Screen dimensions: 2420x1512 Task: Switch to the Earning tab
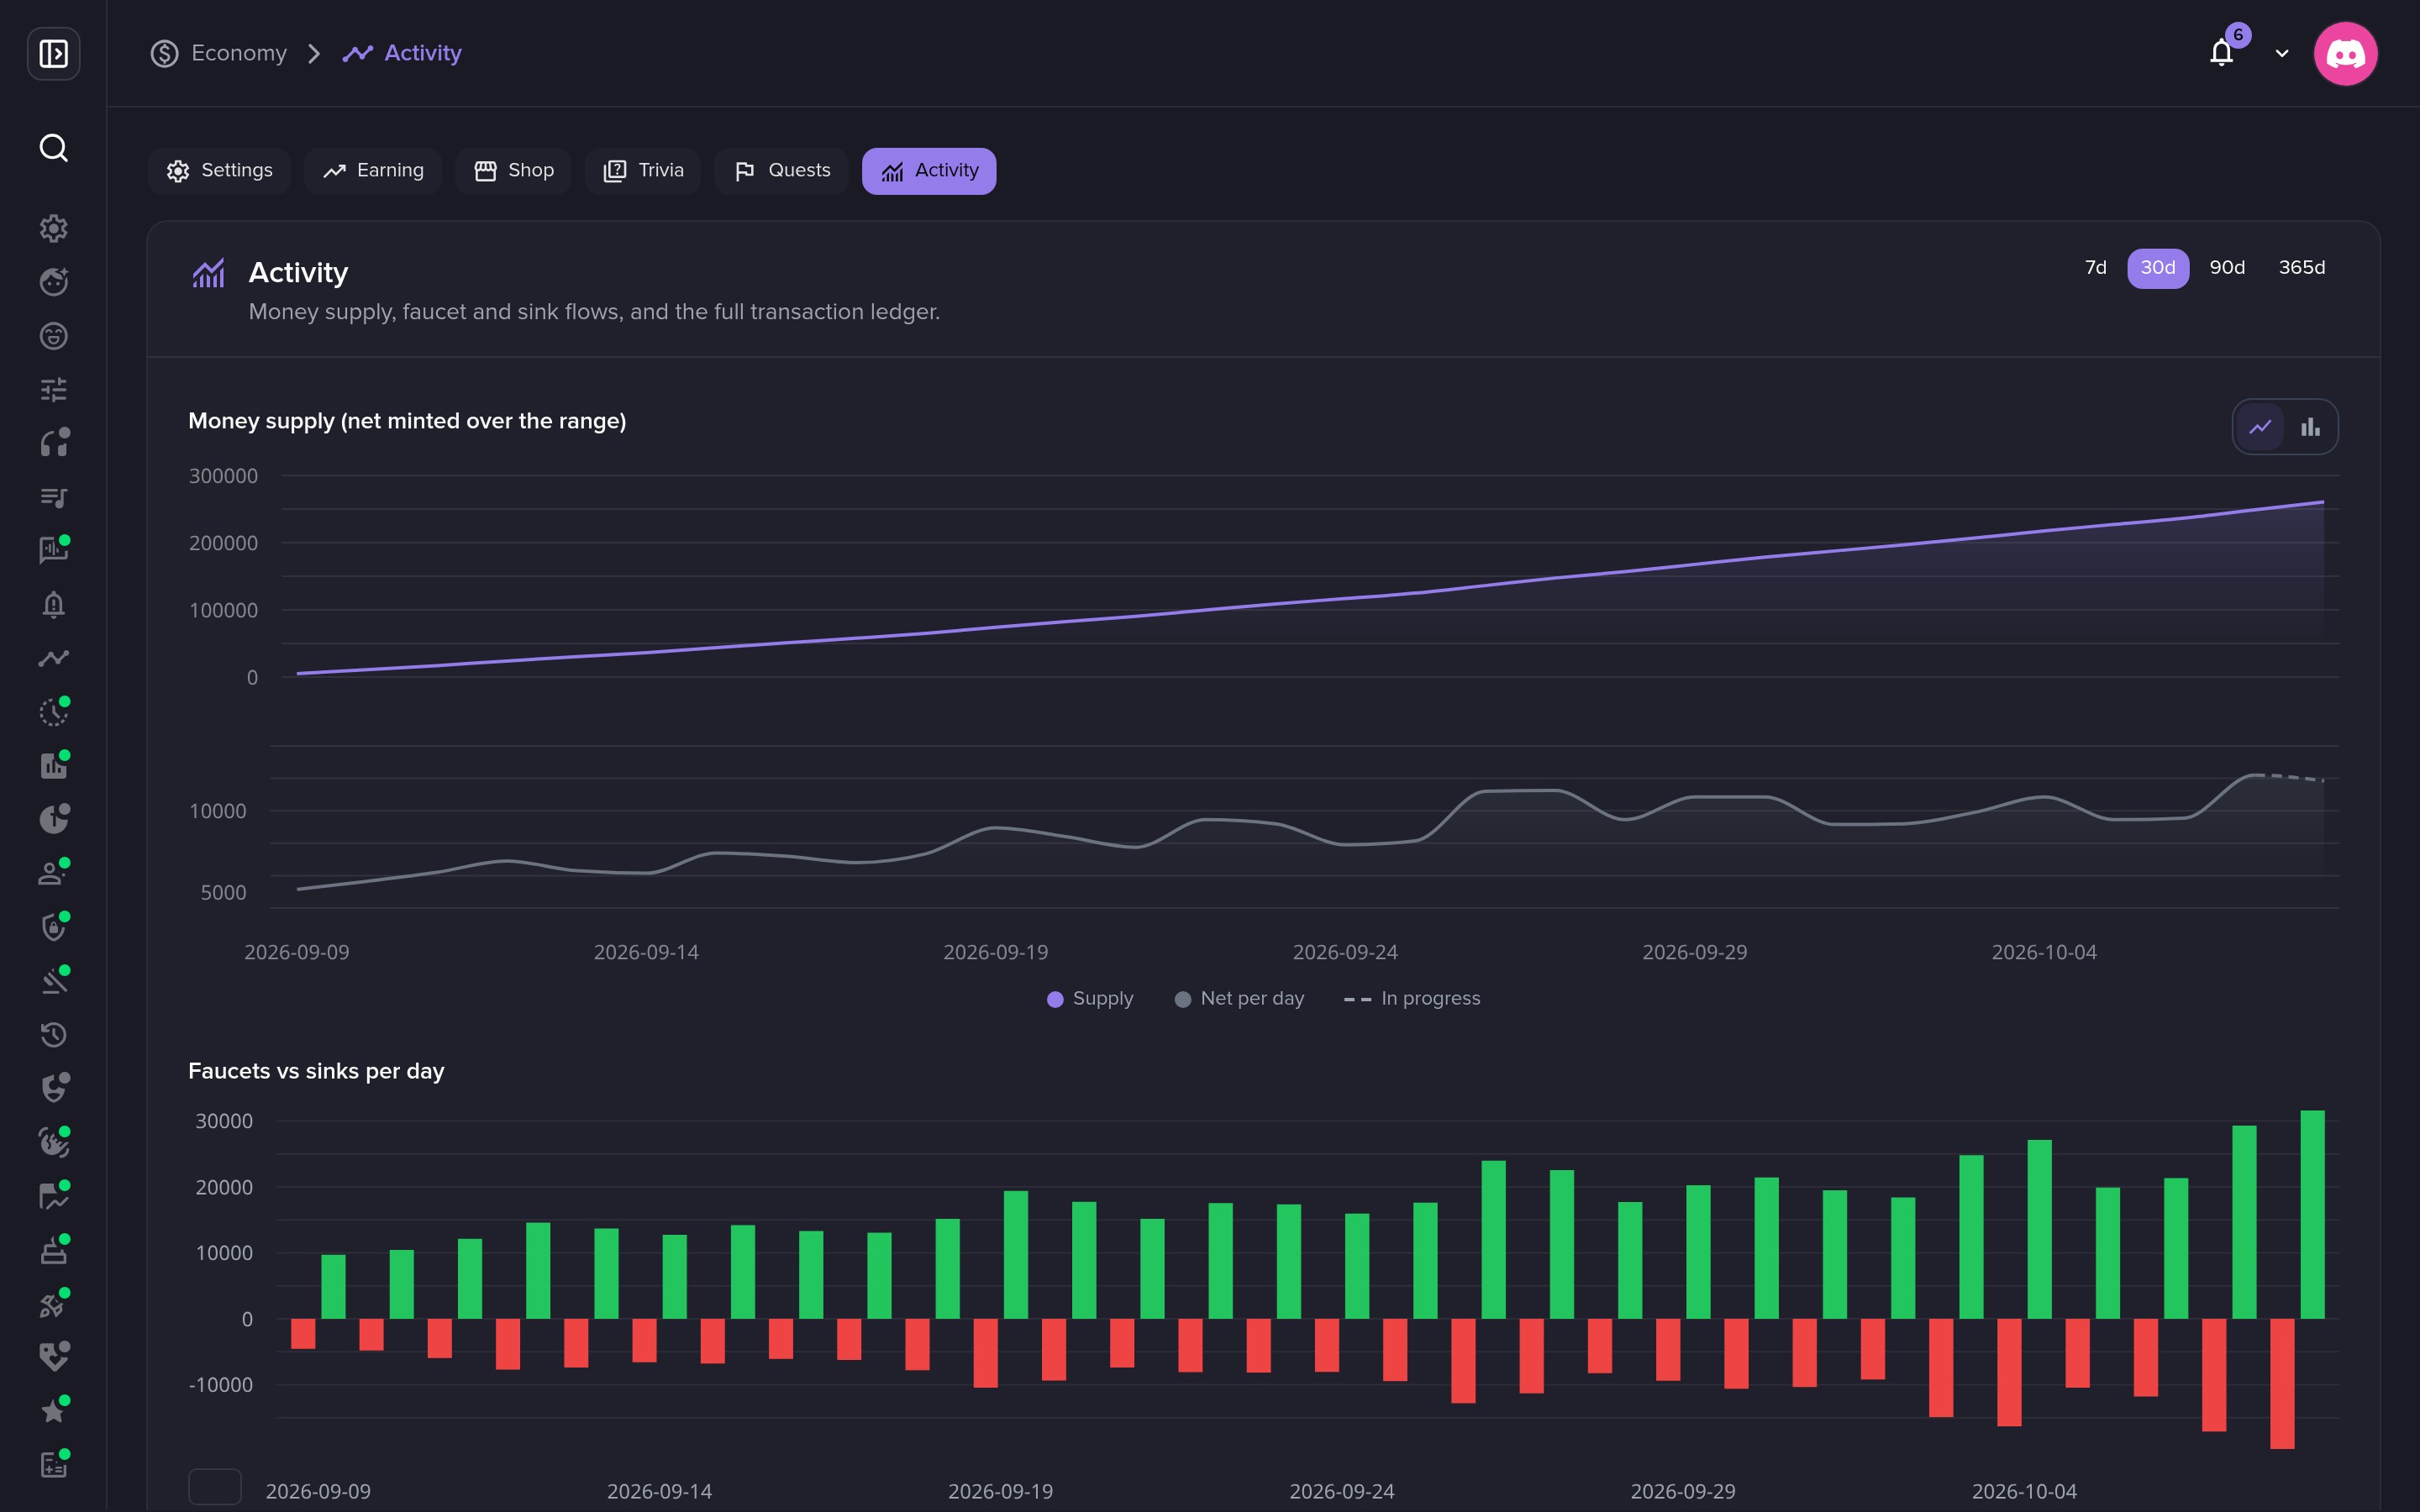[373, 170]
